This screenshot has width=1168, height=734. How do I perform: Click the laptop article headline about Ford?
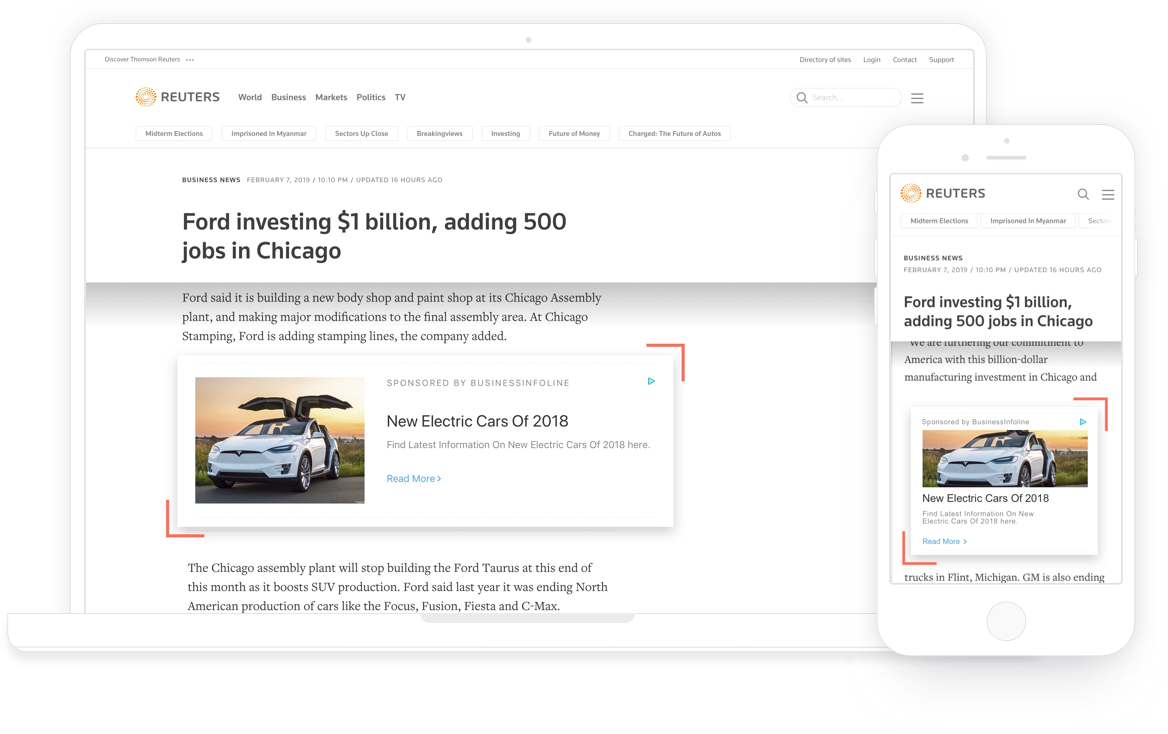pos(374,235)
